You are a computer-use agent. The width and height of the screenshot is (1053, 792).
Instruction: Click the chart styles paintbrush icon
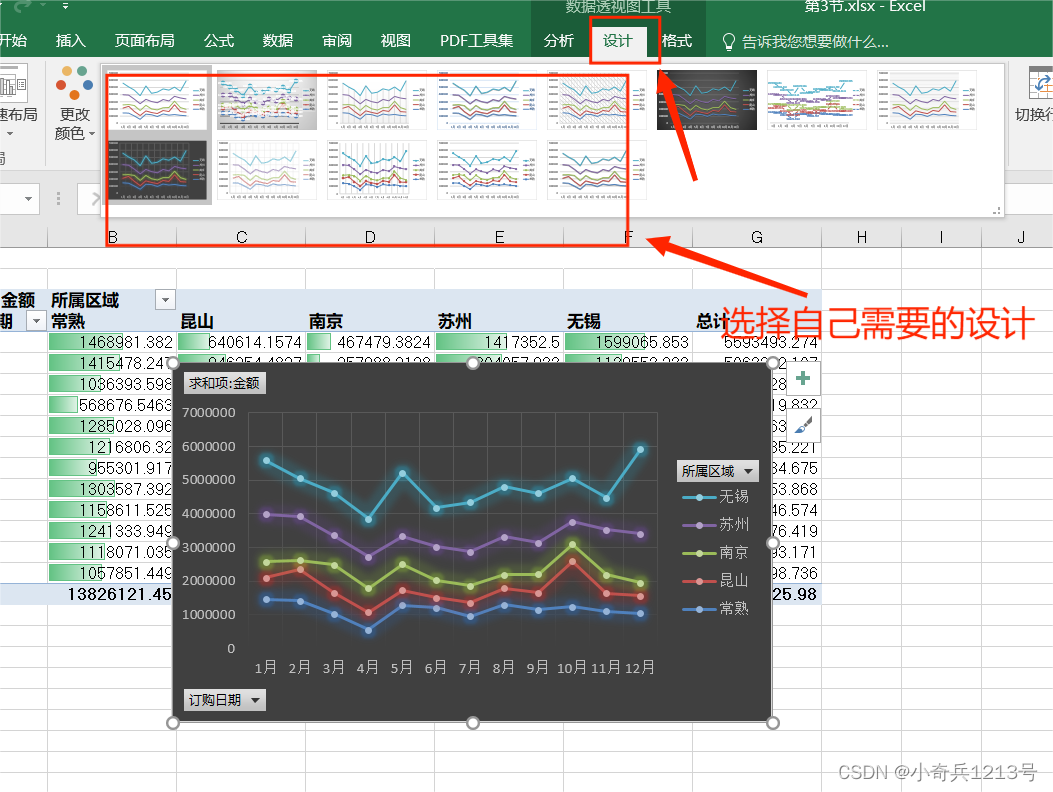click(803, 425)
